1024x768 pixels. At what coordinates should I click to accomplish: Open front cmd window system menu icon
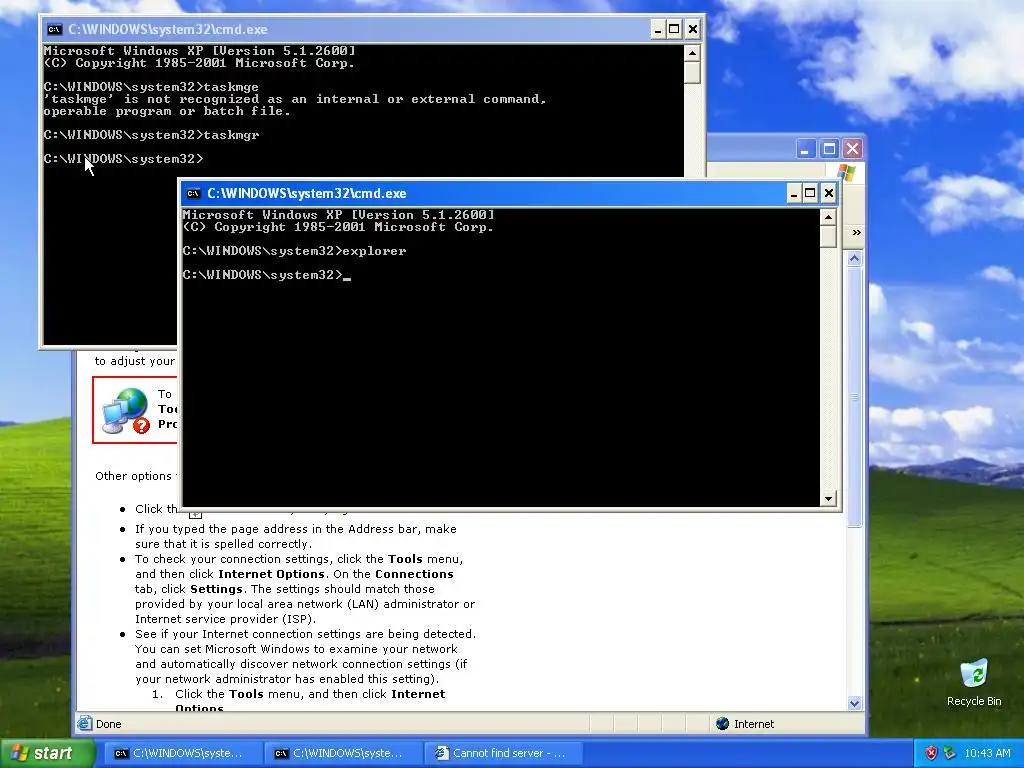point(193,193)
